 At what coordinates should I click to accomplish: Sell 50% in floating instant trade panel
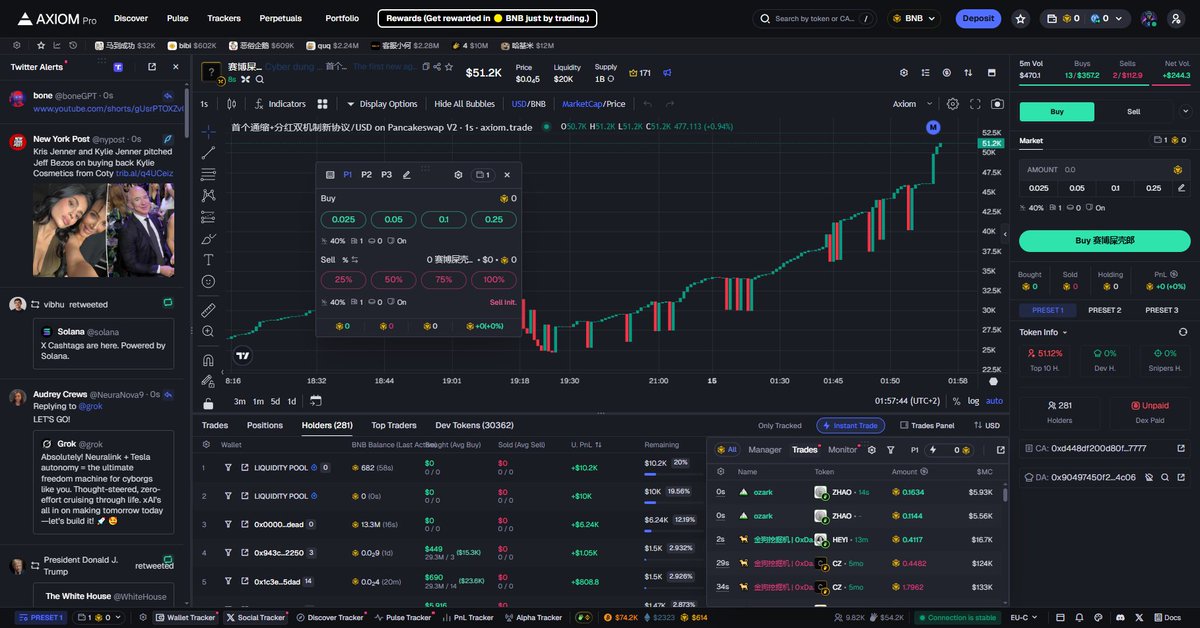tap(393, 280)
